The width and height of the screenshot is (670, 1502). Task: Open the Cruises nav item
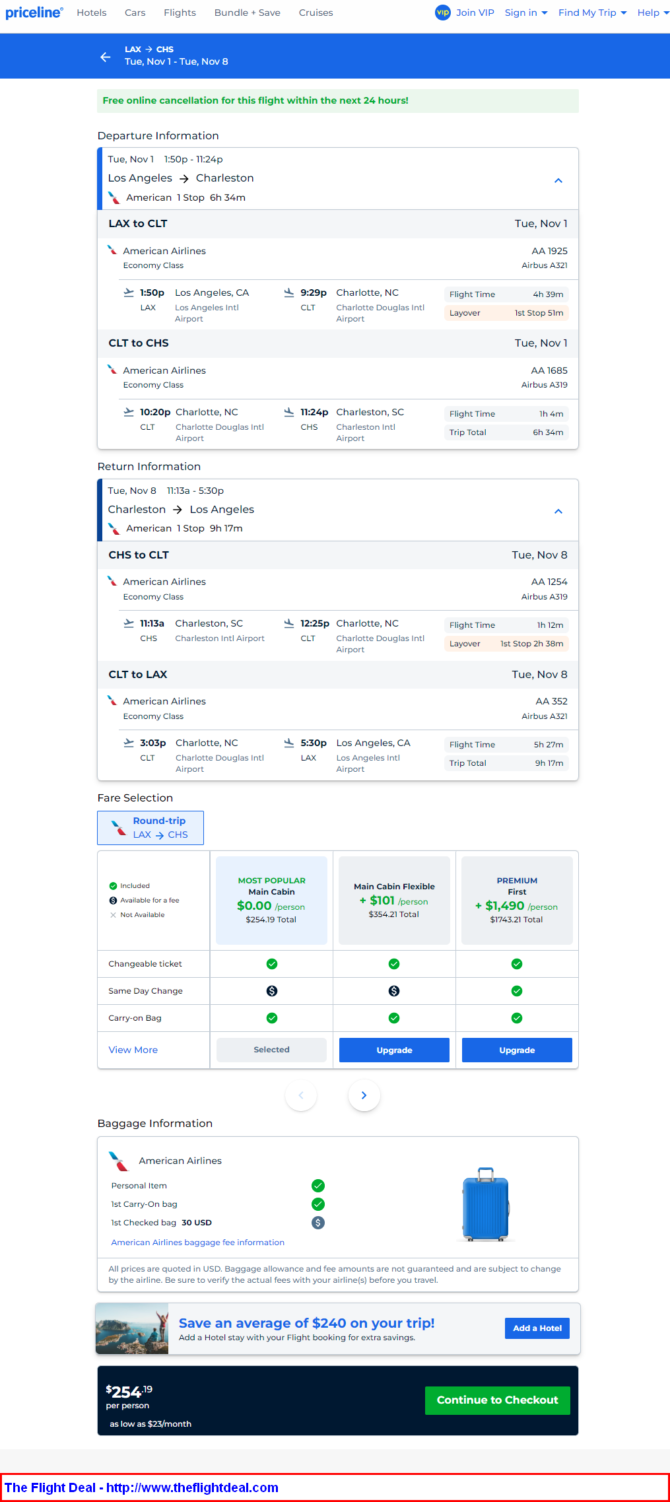[316, 13]
